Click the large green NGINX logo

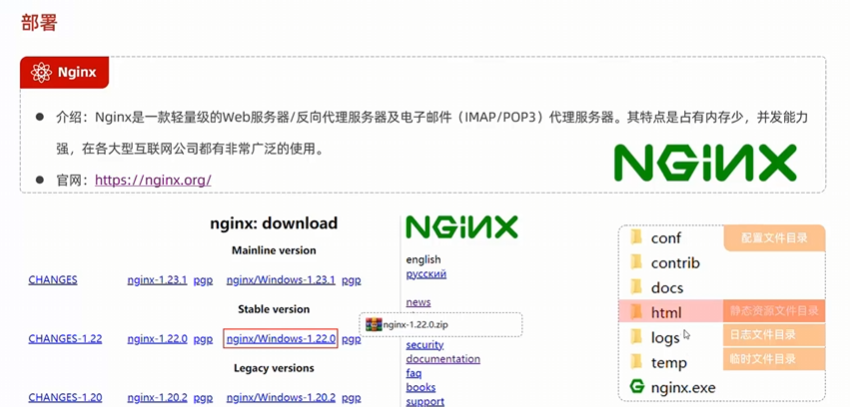click(705, 162)
